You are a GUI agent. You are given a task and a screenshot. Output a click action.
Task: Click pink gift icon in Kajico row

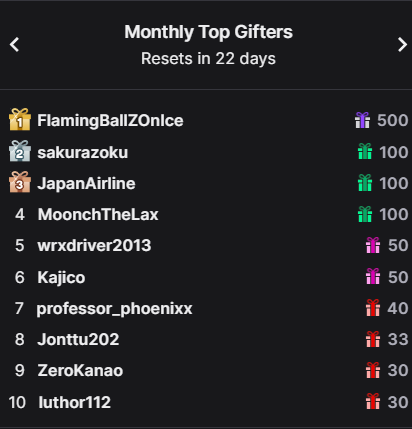click(x=373, y=276)
